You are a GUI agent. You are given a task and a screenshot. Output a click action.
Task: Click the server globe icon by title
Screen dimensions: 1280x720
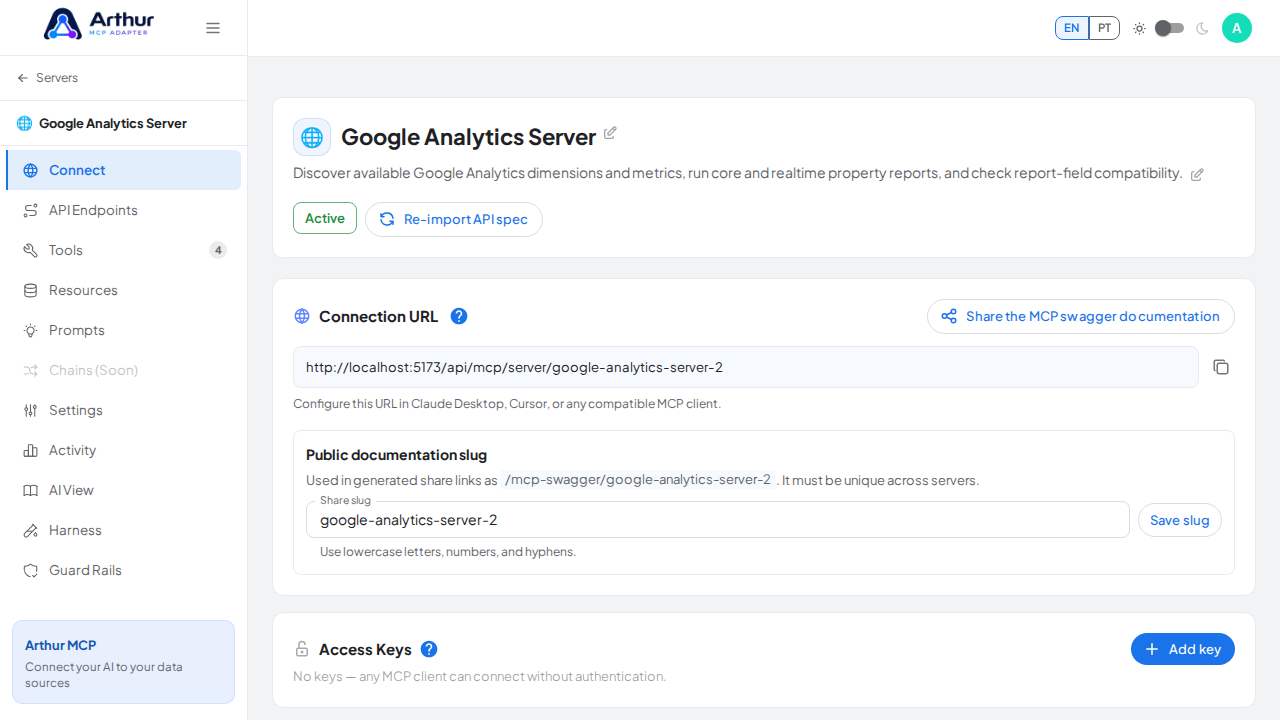point(312,137)
